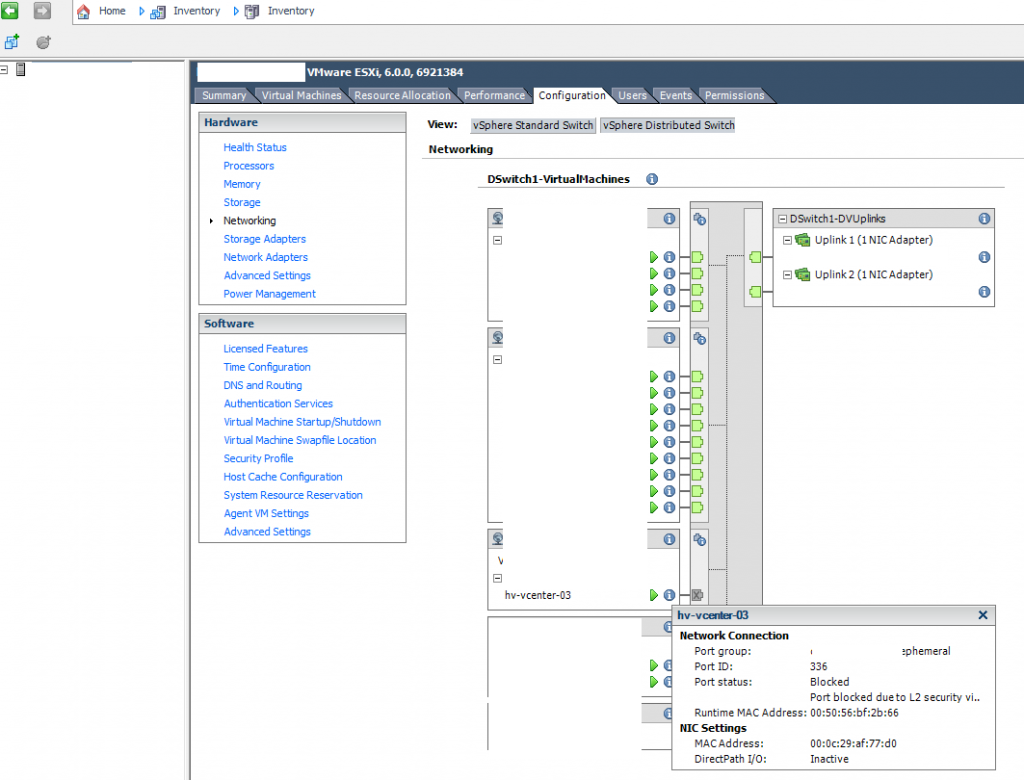The width and height of the screenshot is (1024, 780).
Task: Open the Events tab
Action: tap(675, 95)
